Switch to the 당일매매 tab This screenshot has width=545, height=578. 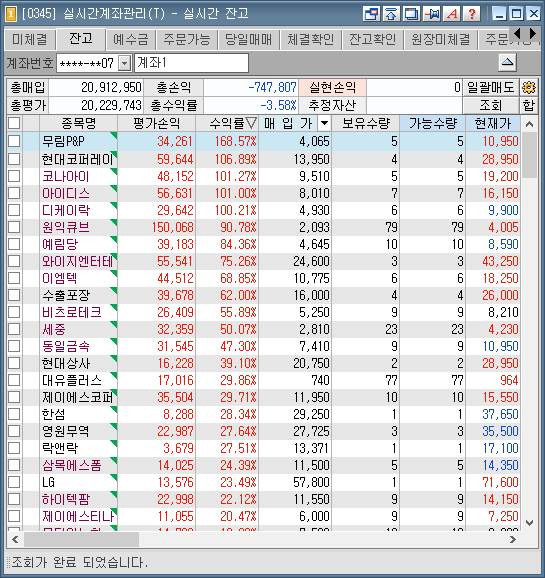[x=249, y=39]
